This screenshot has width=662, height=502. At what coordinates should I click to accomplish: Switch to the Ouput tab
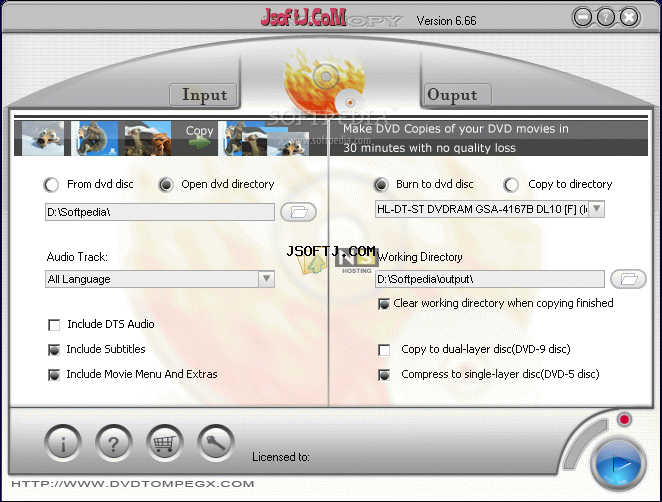[x=458, y=95]
